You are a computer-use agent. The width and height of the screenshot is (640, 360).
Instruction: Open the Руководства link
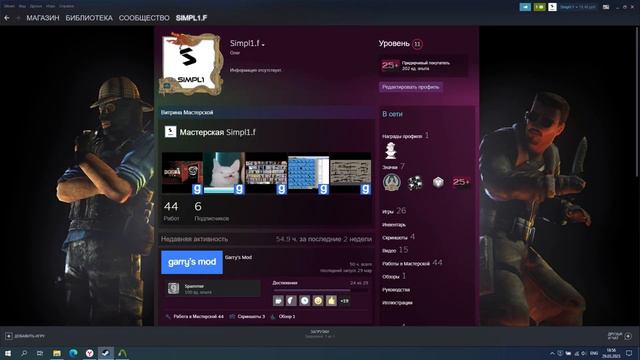point(396,290)
